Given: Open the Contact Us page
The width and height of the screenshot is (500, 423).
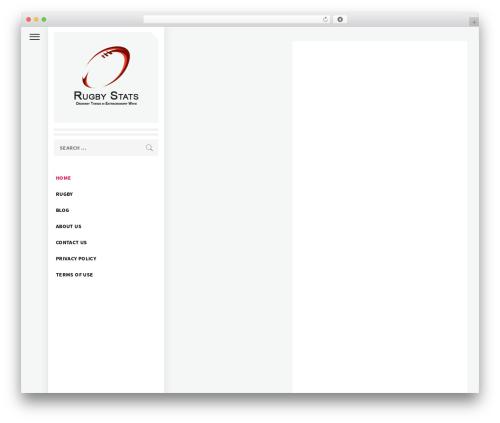Looking at the screenshot, I should point(71,242).
